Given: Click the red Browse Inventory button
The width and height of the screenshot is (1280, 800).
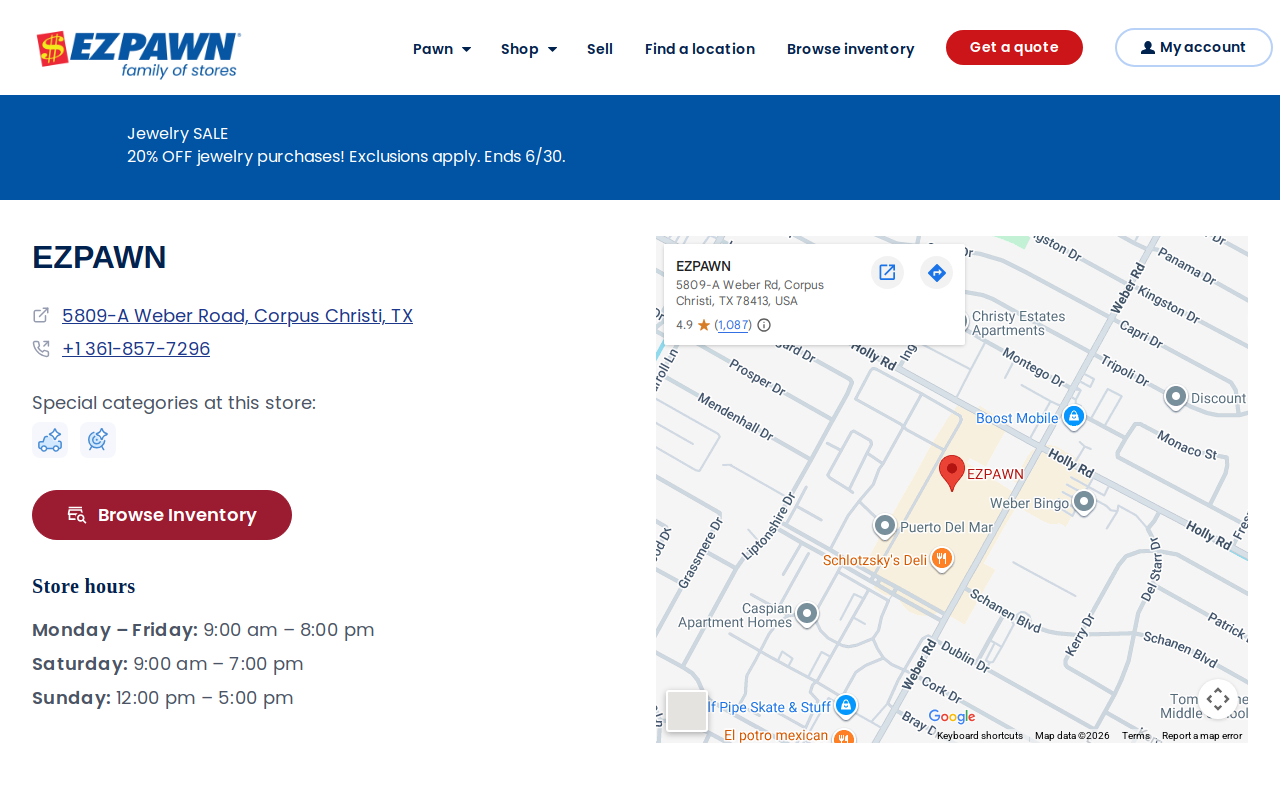Looking at the screenshot, I should (162, 515).
